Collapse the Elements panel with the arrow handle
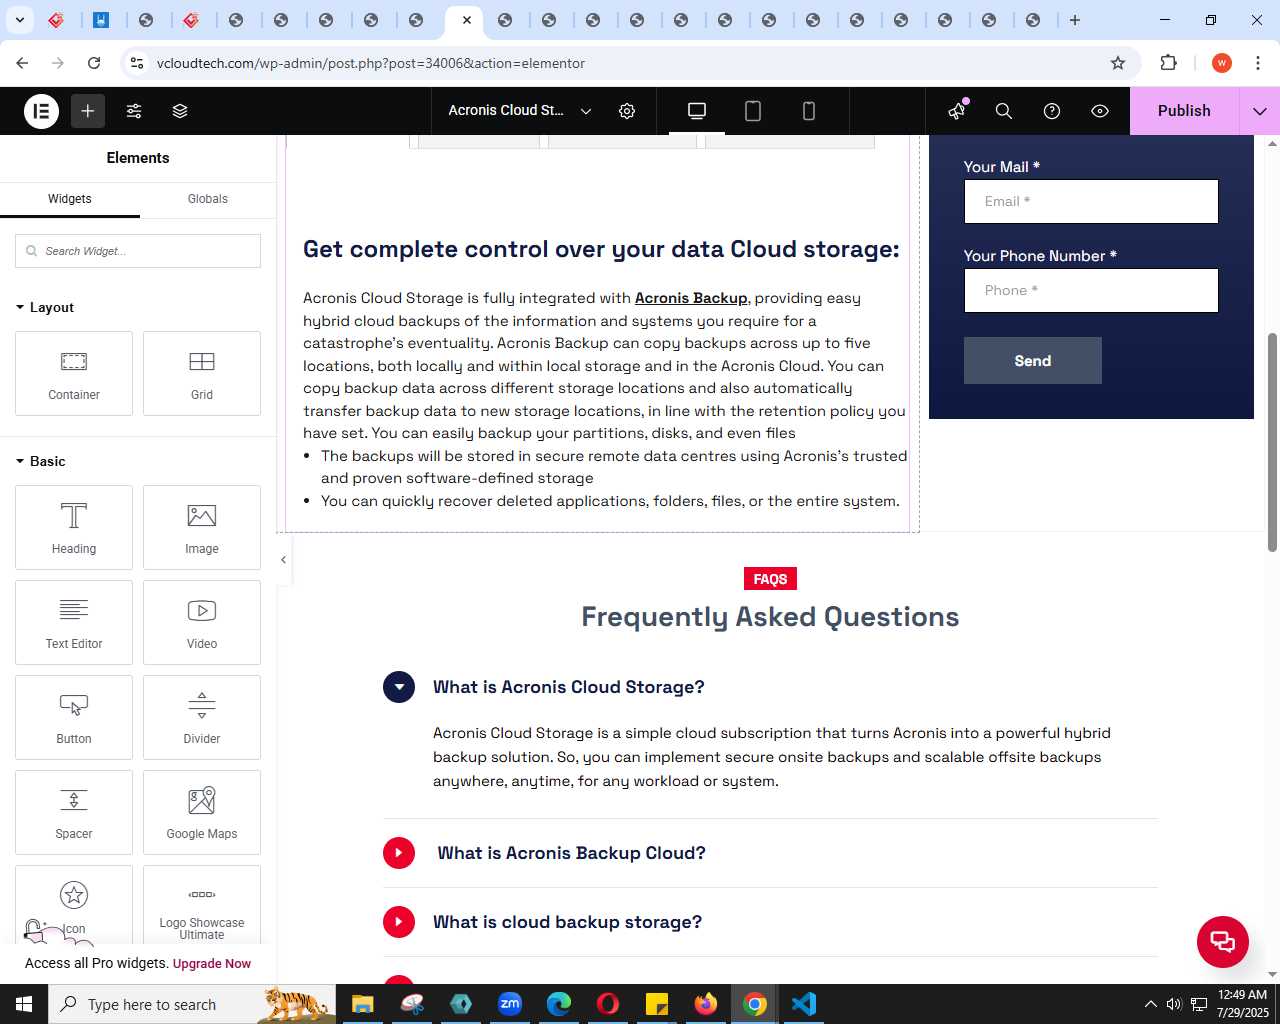The width and height of the screenshot is (1280, 1024). [x=283, y=560]
